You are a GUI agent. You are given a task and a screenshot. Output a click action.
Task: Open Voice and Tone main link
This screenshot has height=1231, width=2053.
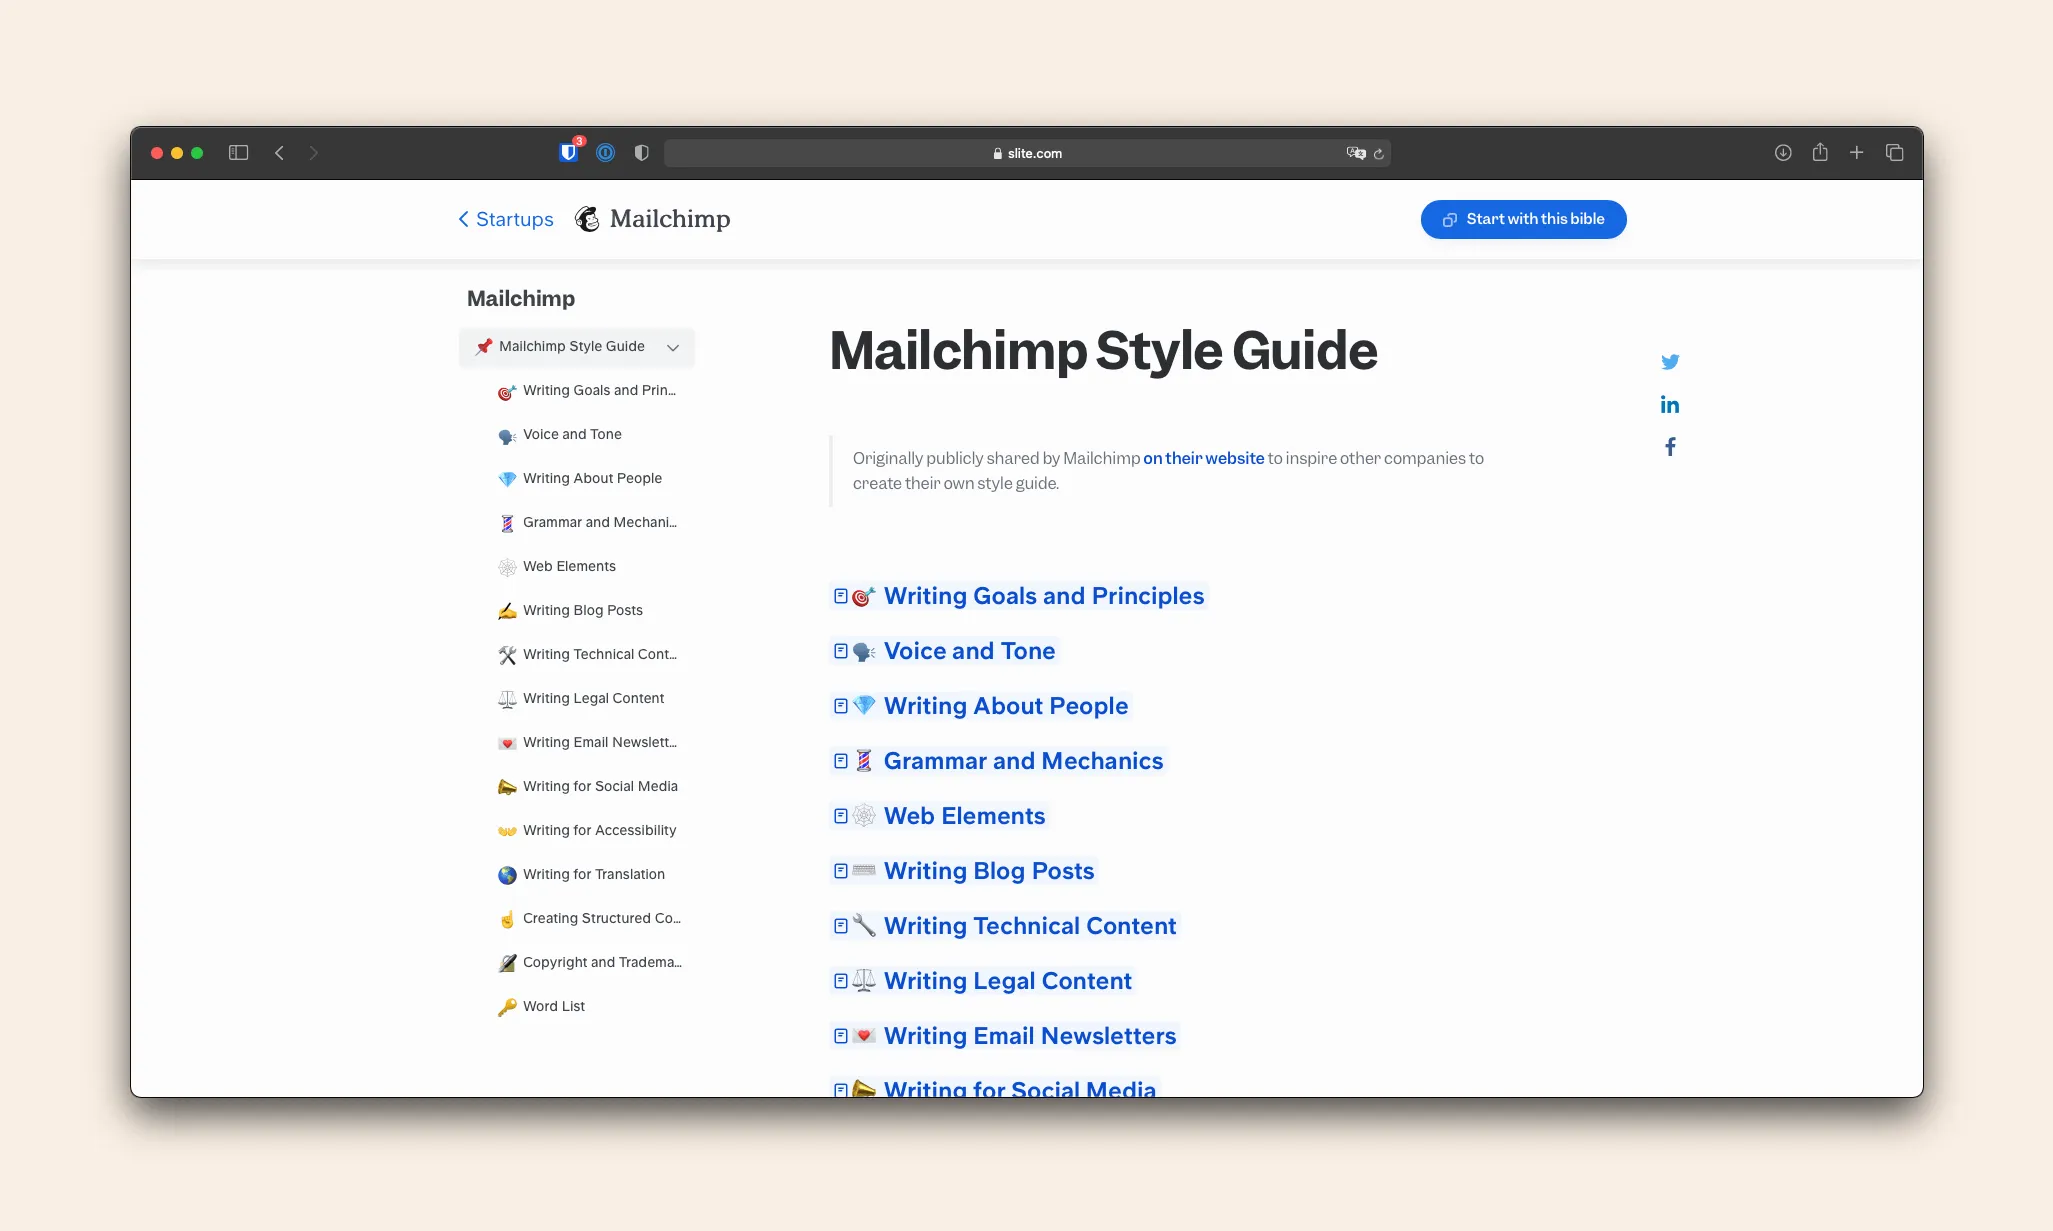pos(969,651)
